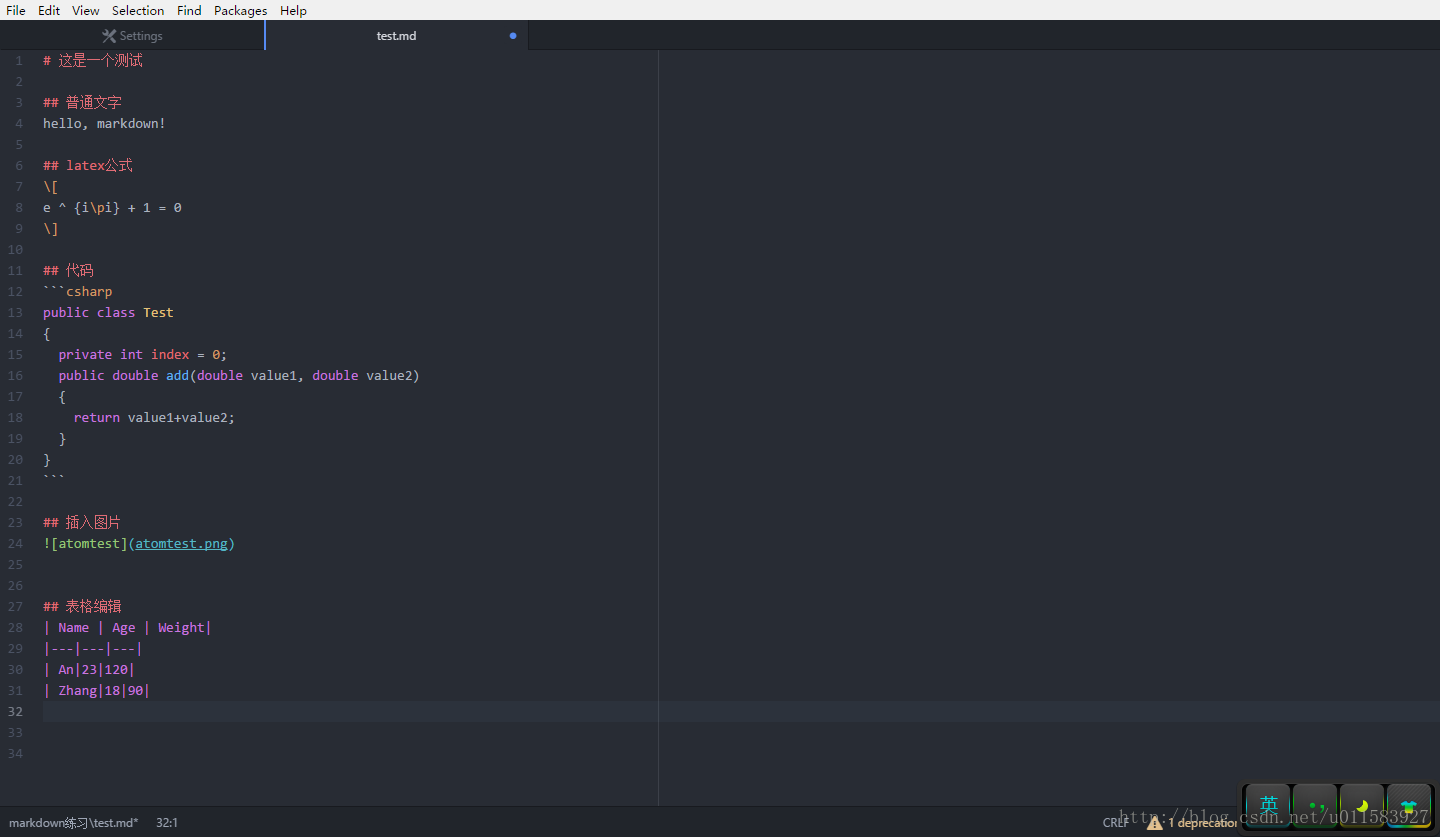Open the 1 deprecation notice
Image resolution: width=1440 pixels, height=837 pixels.
tap(1202, 823)
